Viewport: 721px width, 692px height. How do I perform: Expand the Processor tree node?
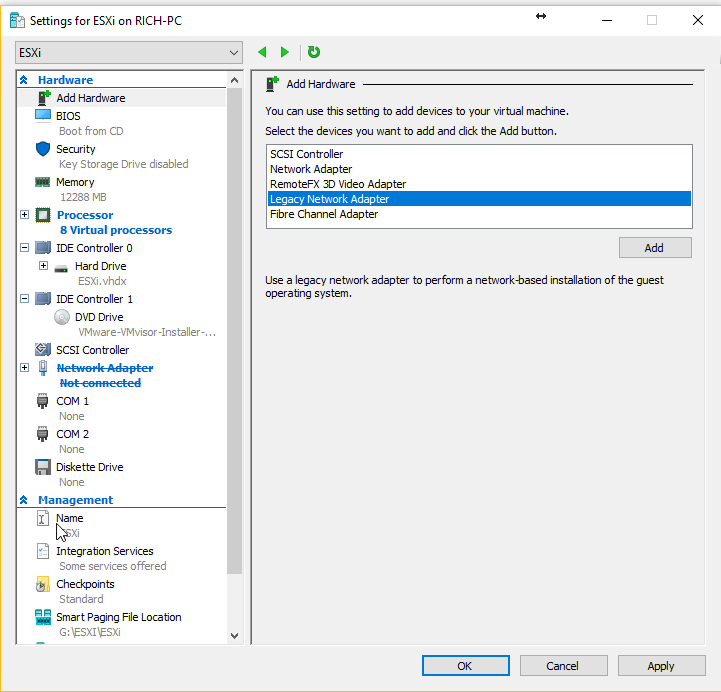point(24,215)
